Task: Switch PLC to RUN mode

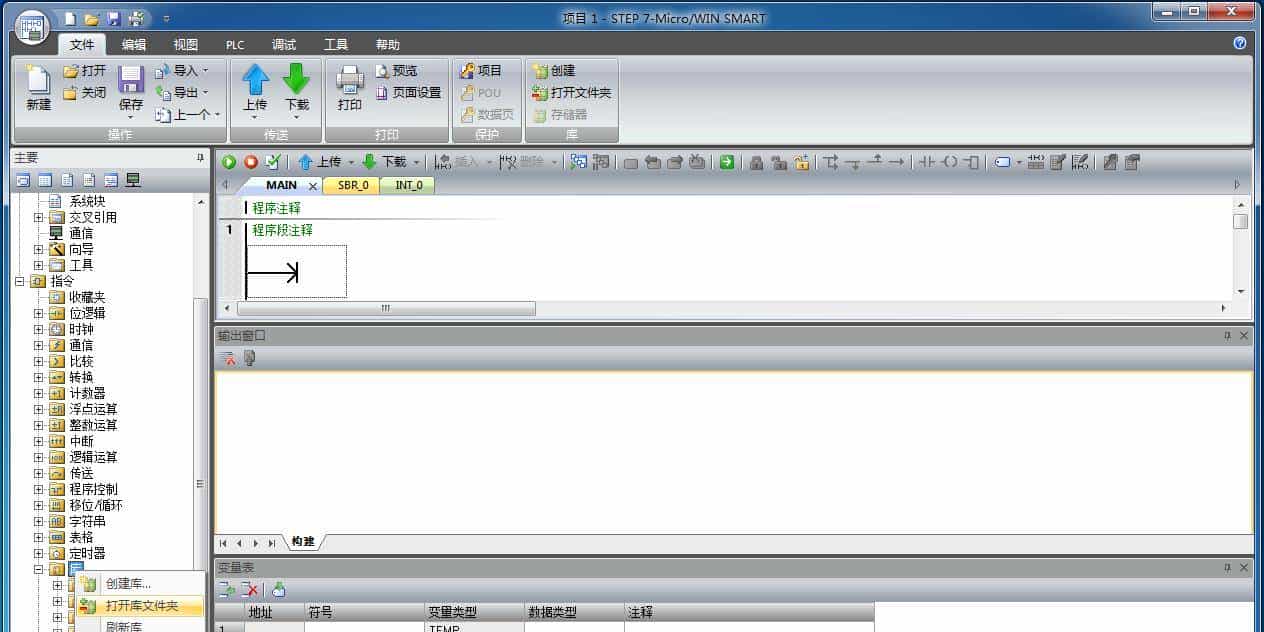Action: point(229,161)
